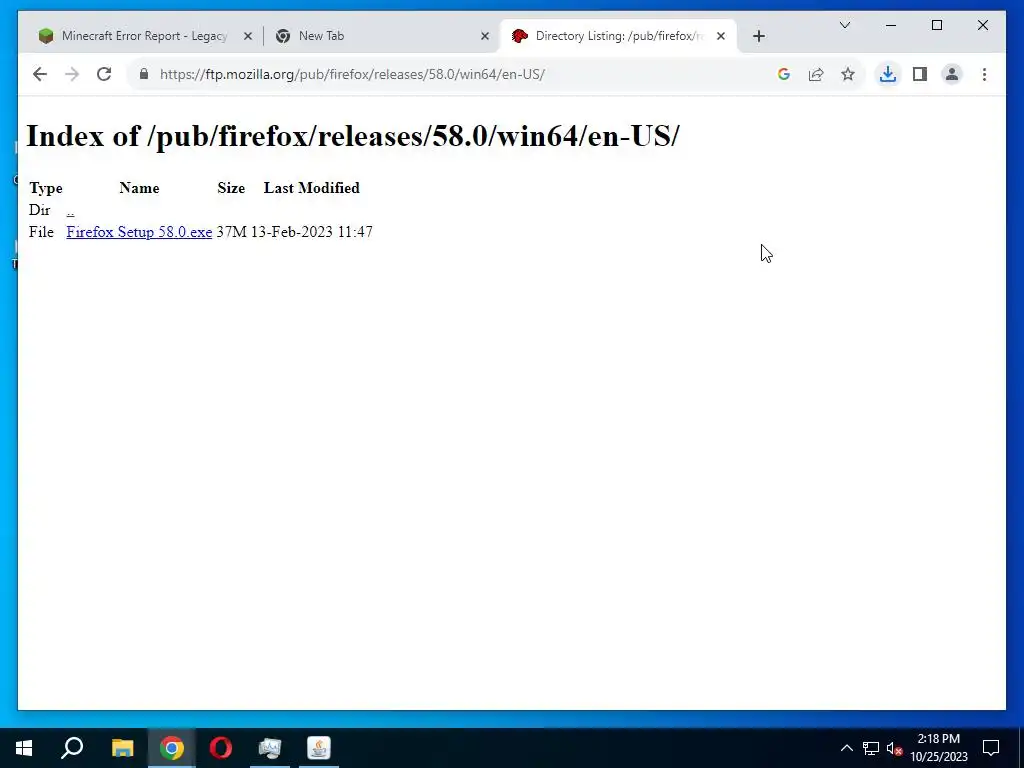The width and height of the screenshot is (1024, 768).
Task: Open the Chrome three-dot menu
Action: click(984, 74)
